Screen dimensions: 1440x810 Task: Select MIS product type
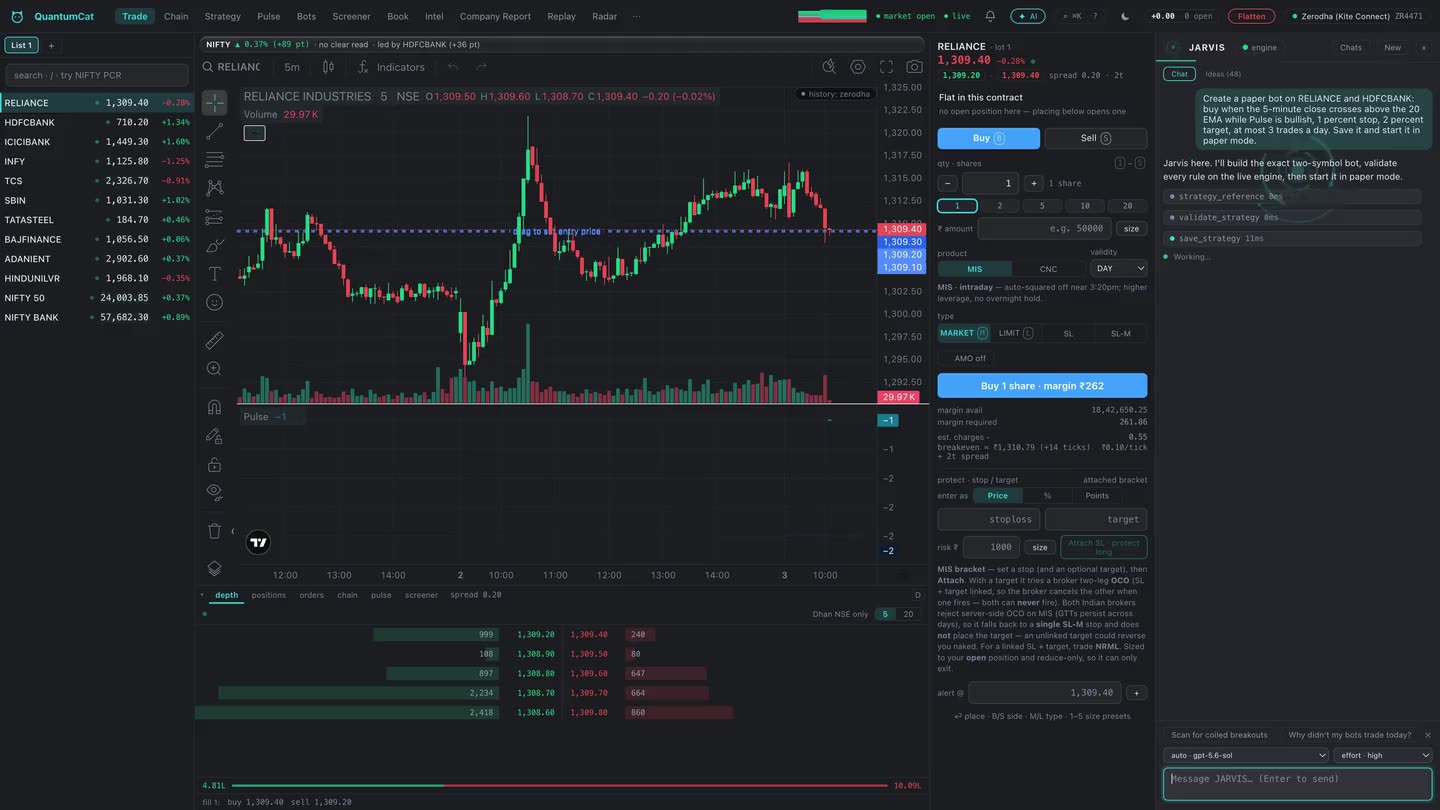[x=974, y=269]
